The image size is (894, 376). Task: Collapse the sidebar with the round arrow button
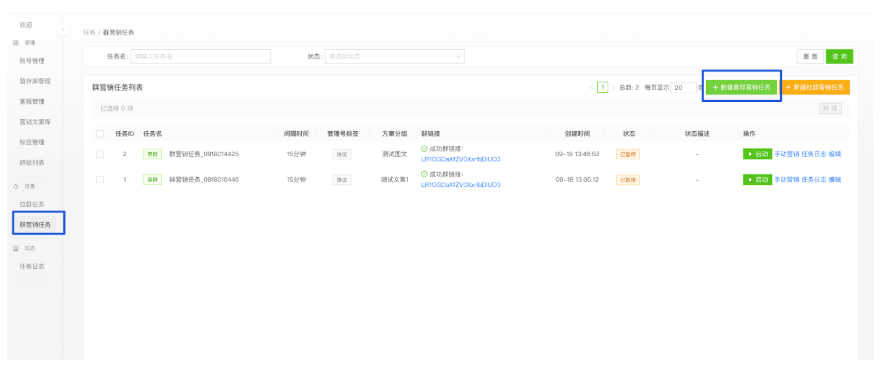pyautogui.click(x=63, y=29)
